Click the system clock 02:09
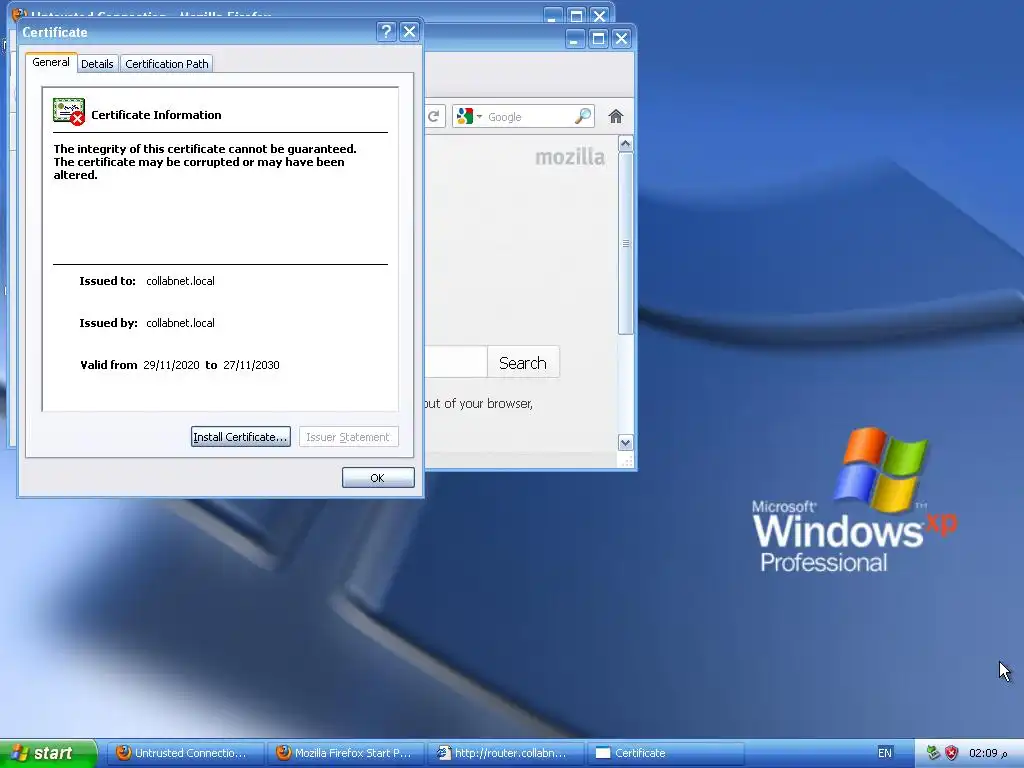The height and width of the screenshot is (768, 1024). pos(987,753)
